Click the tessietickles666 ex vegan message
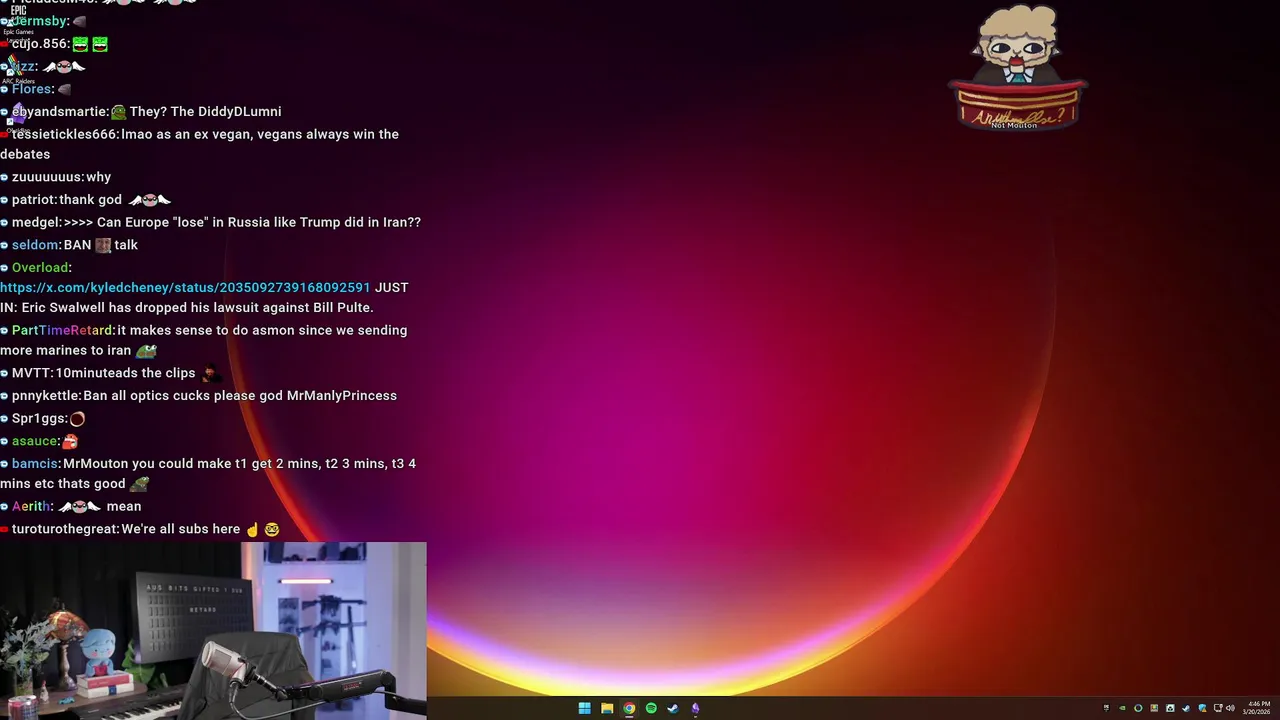Screen dimensions: 1280x720 click(x=200, y=144)
